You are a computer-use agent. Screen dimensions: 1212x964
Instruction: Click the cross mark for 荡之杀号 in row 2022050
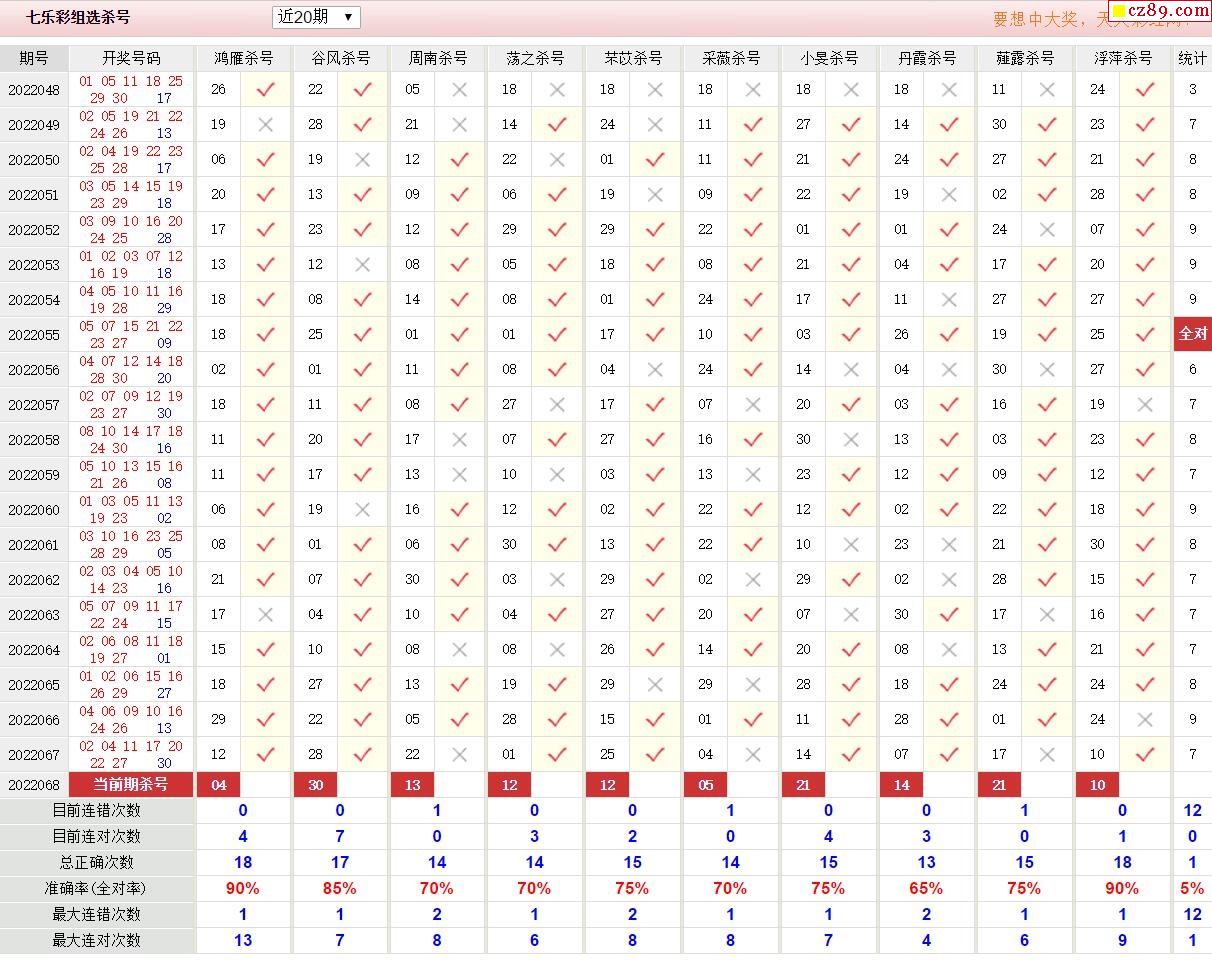(557, 159)
